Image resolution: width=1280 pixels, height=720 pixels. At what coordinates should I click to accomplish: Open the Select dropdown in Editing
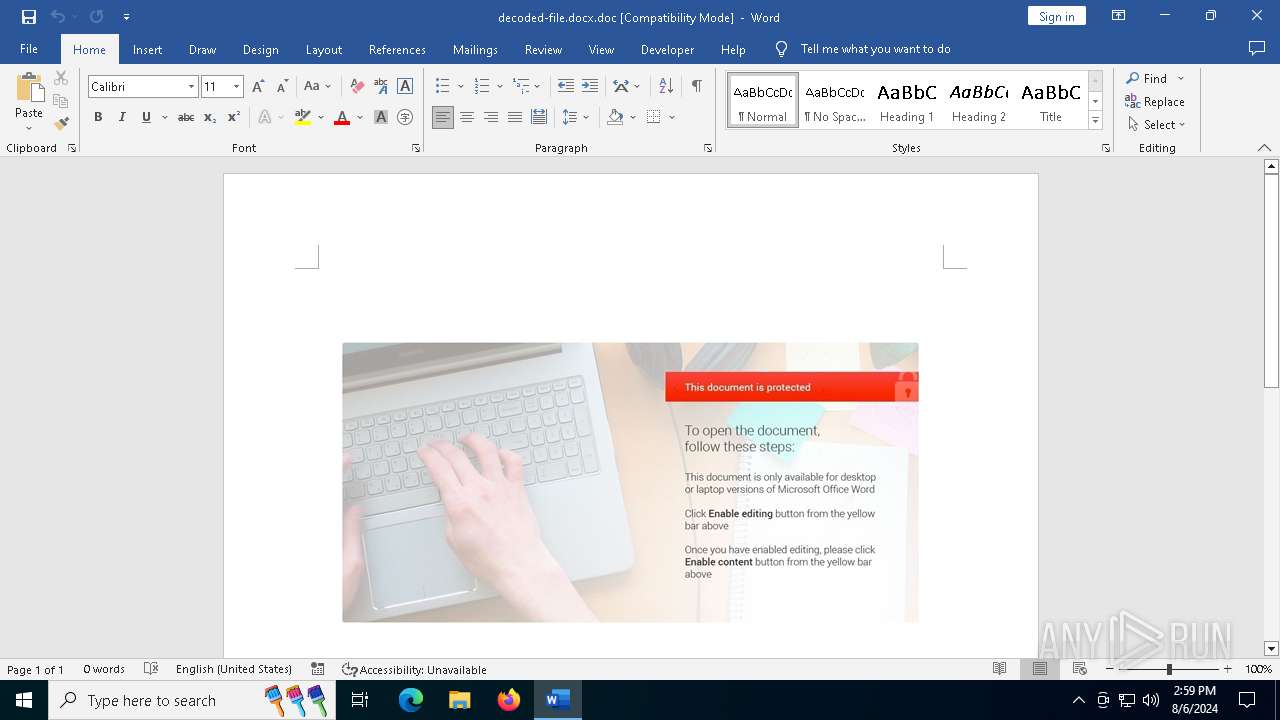(x=1157, y=125)
